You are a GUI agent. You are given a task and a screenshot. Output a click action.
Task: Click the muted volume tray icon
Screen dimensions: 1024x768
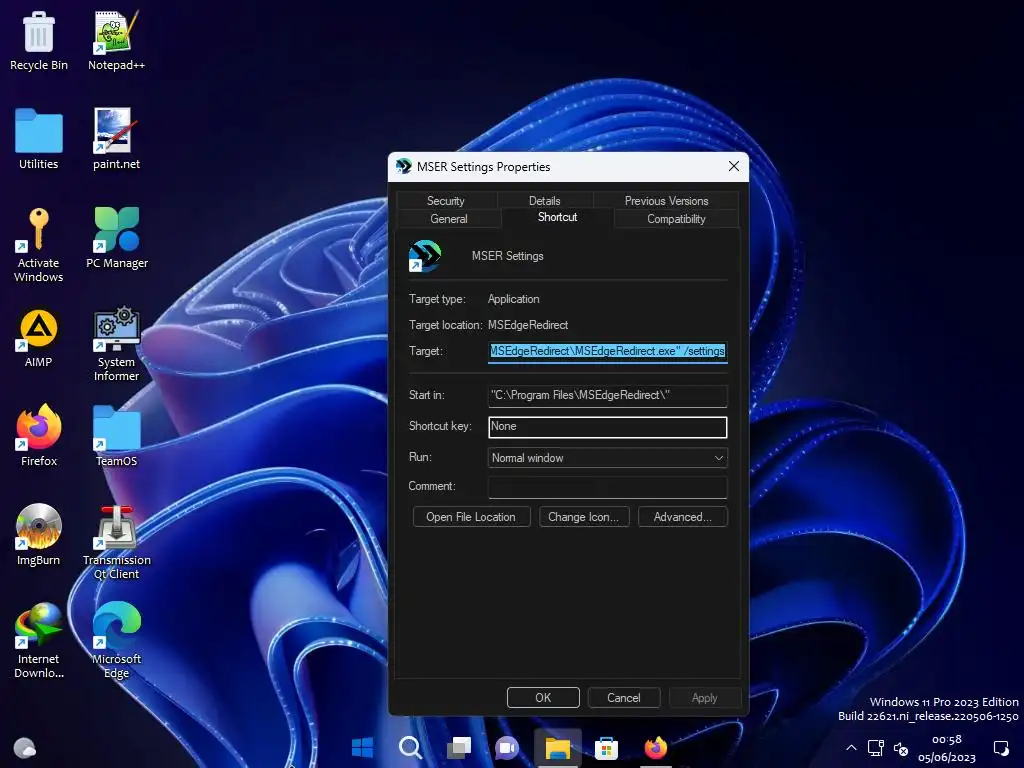[901, 749]
